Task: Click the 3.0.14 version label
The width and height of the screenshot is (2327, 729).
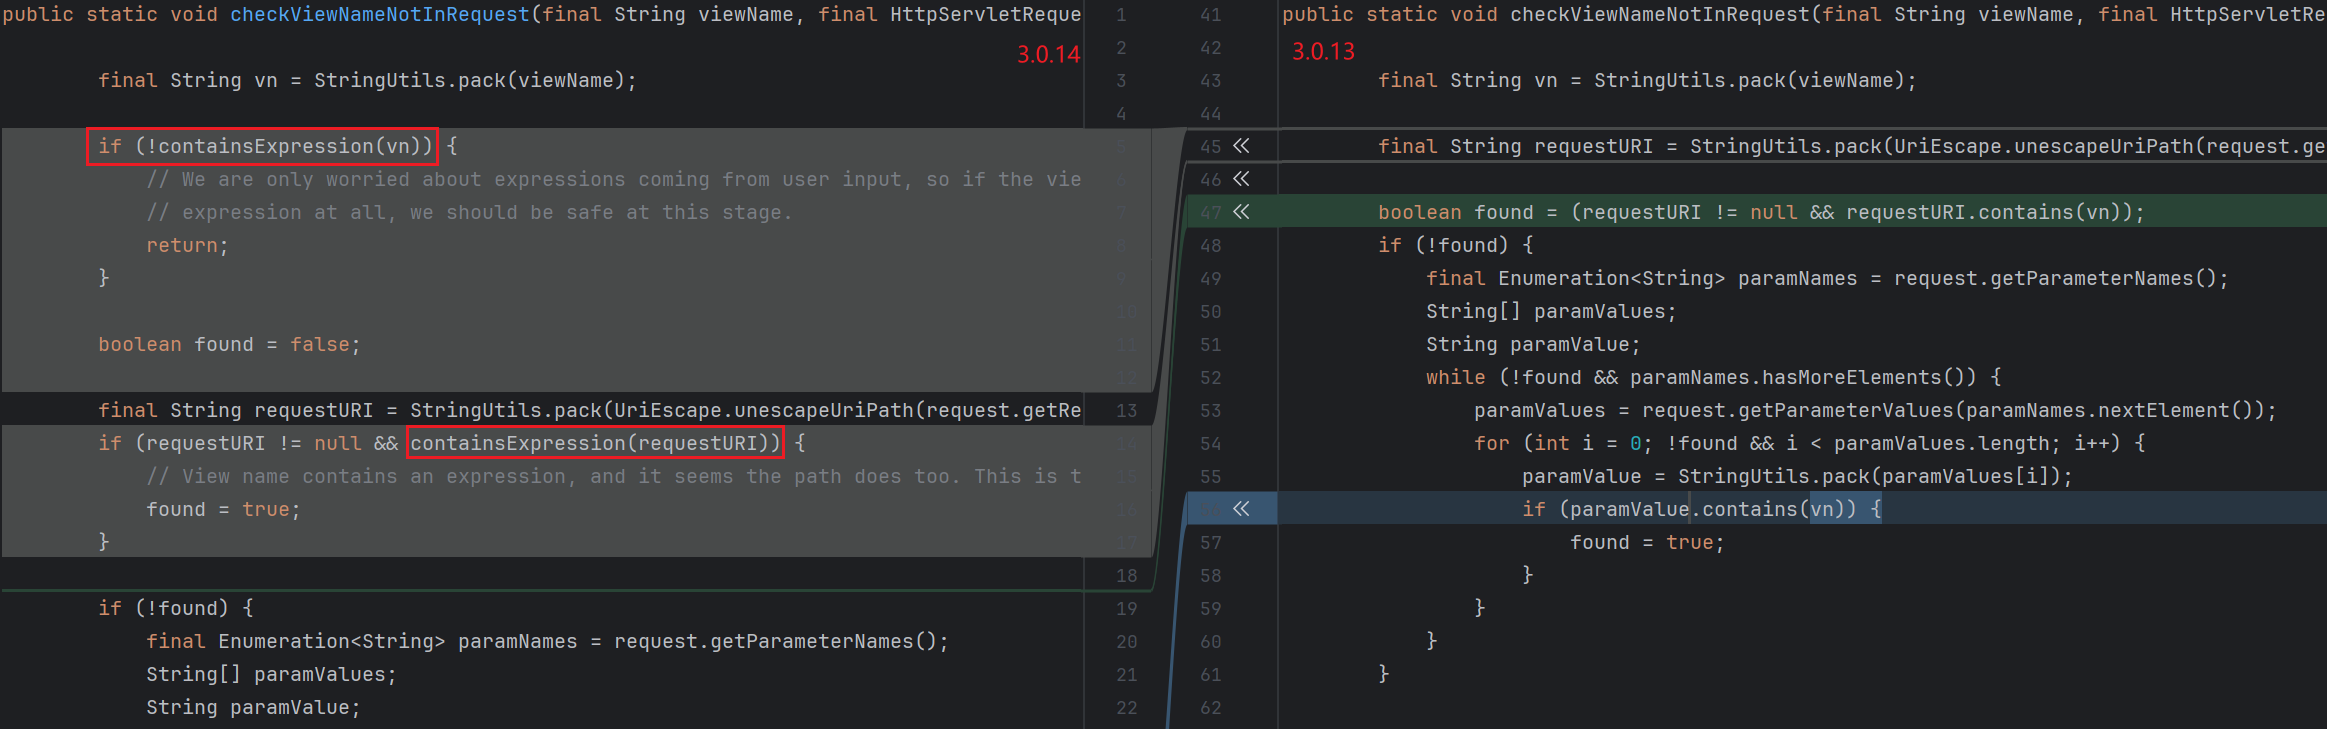Action: 1048,55
